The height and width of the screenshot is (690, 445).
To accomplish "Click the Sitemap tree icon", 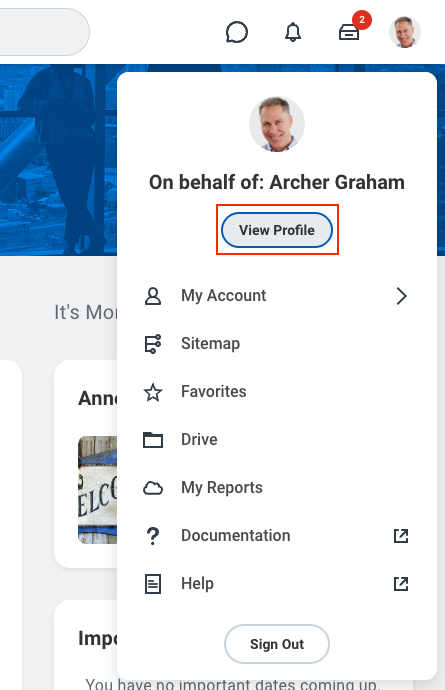I will (x=153, y=344).
